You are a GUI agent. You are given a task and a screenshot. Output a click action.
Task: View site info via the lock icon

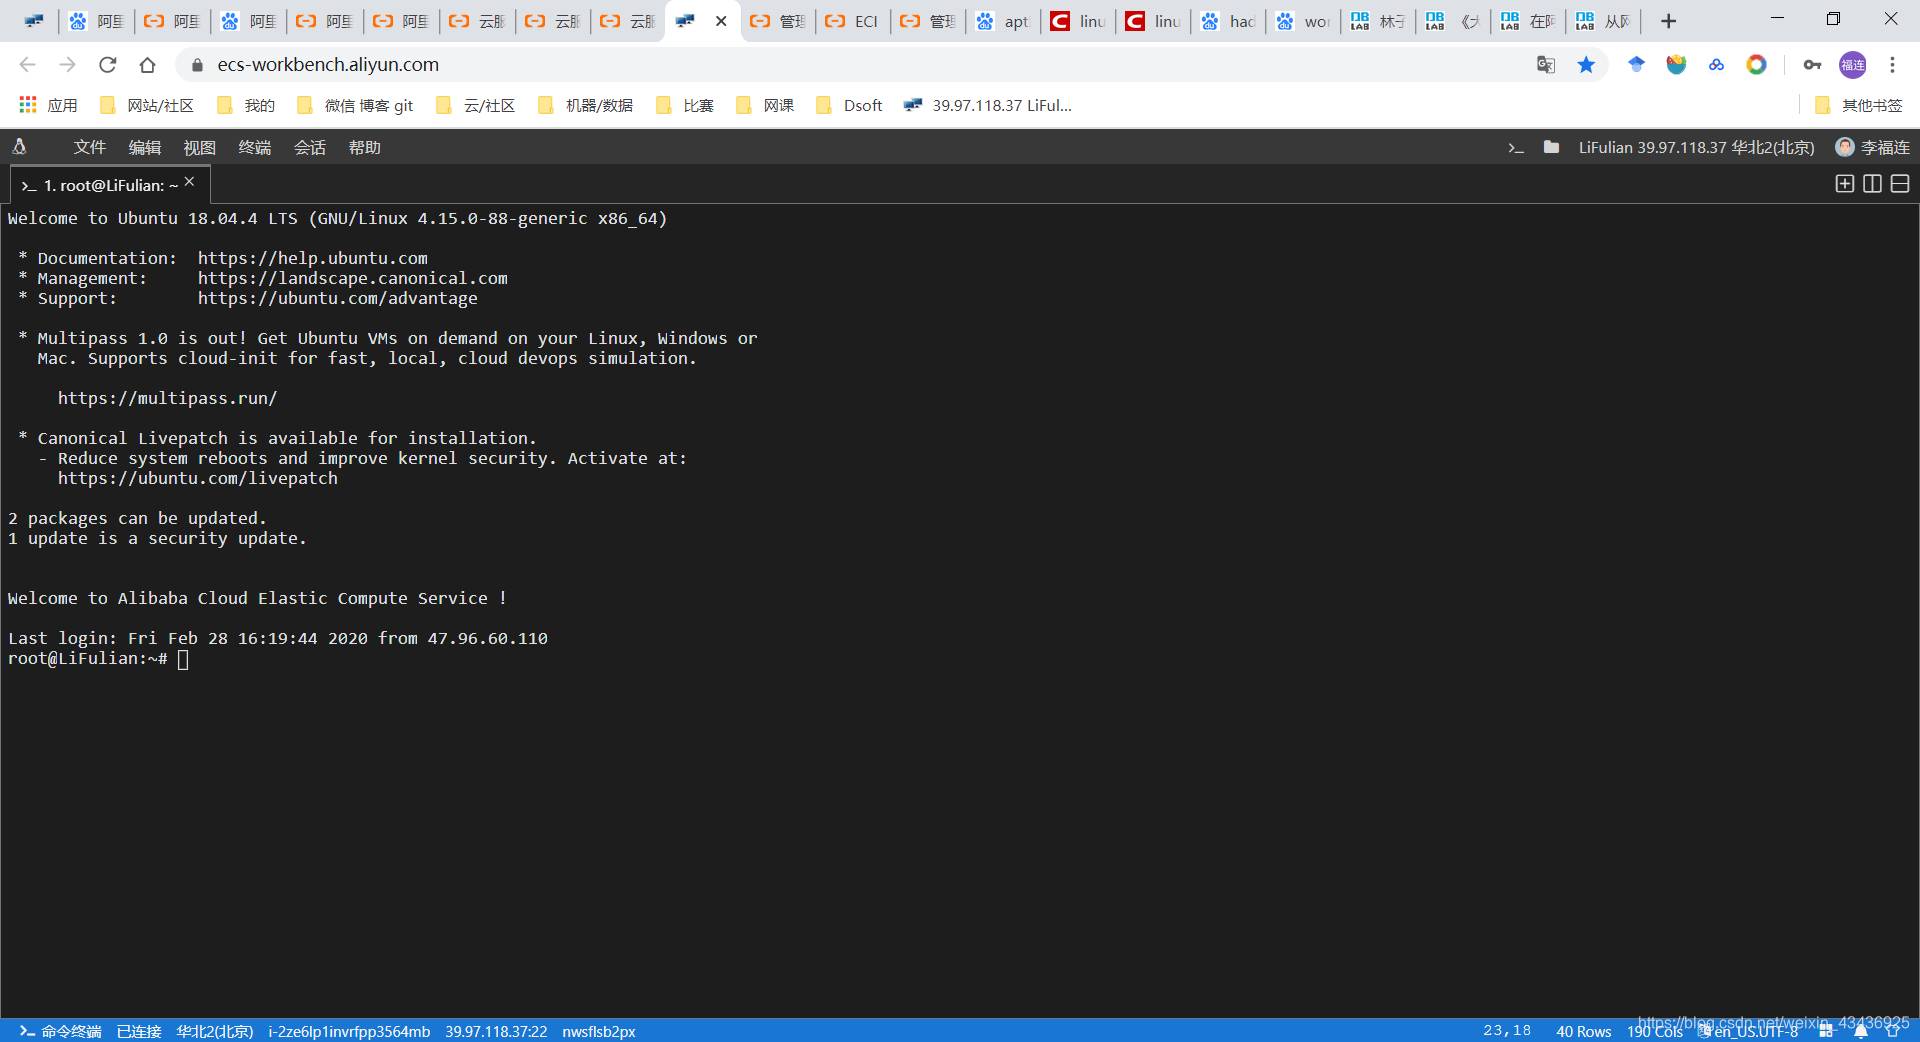tap(197, 65)
